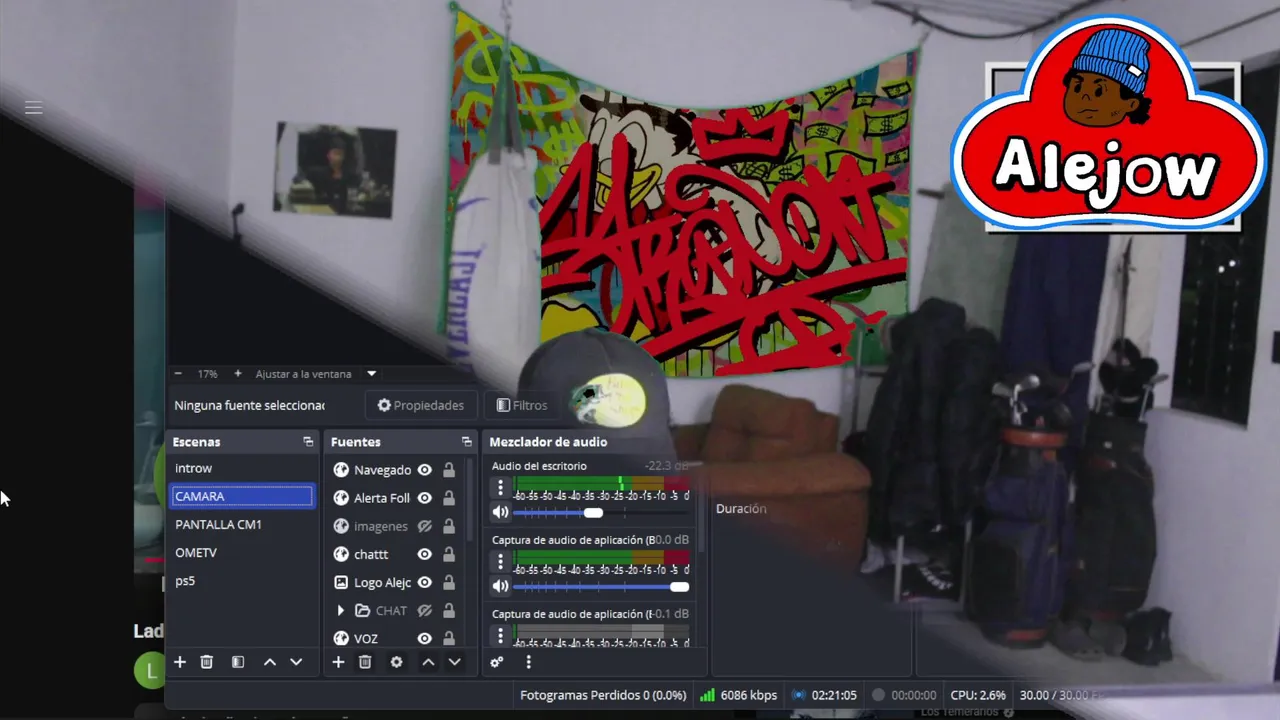Zoom out preview with minus icon

(x=178, y=373)
